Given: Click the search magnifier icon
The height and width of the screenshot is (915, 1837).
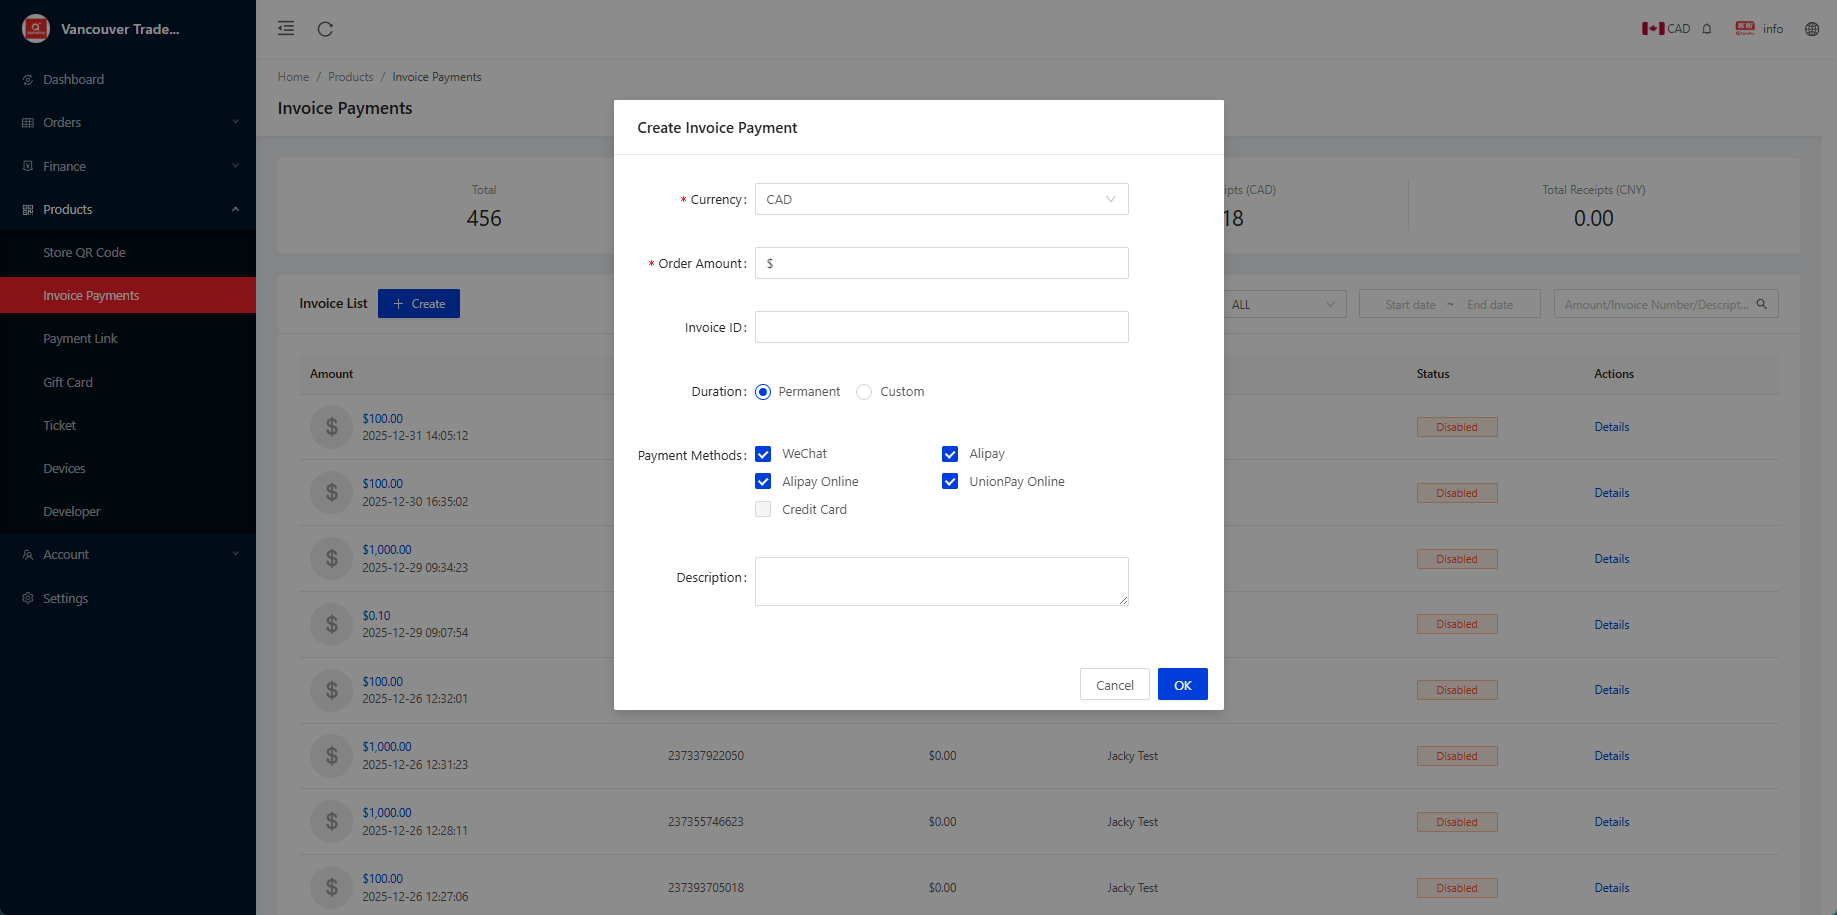Looking at the screenshot, I should point(1762,304).
